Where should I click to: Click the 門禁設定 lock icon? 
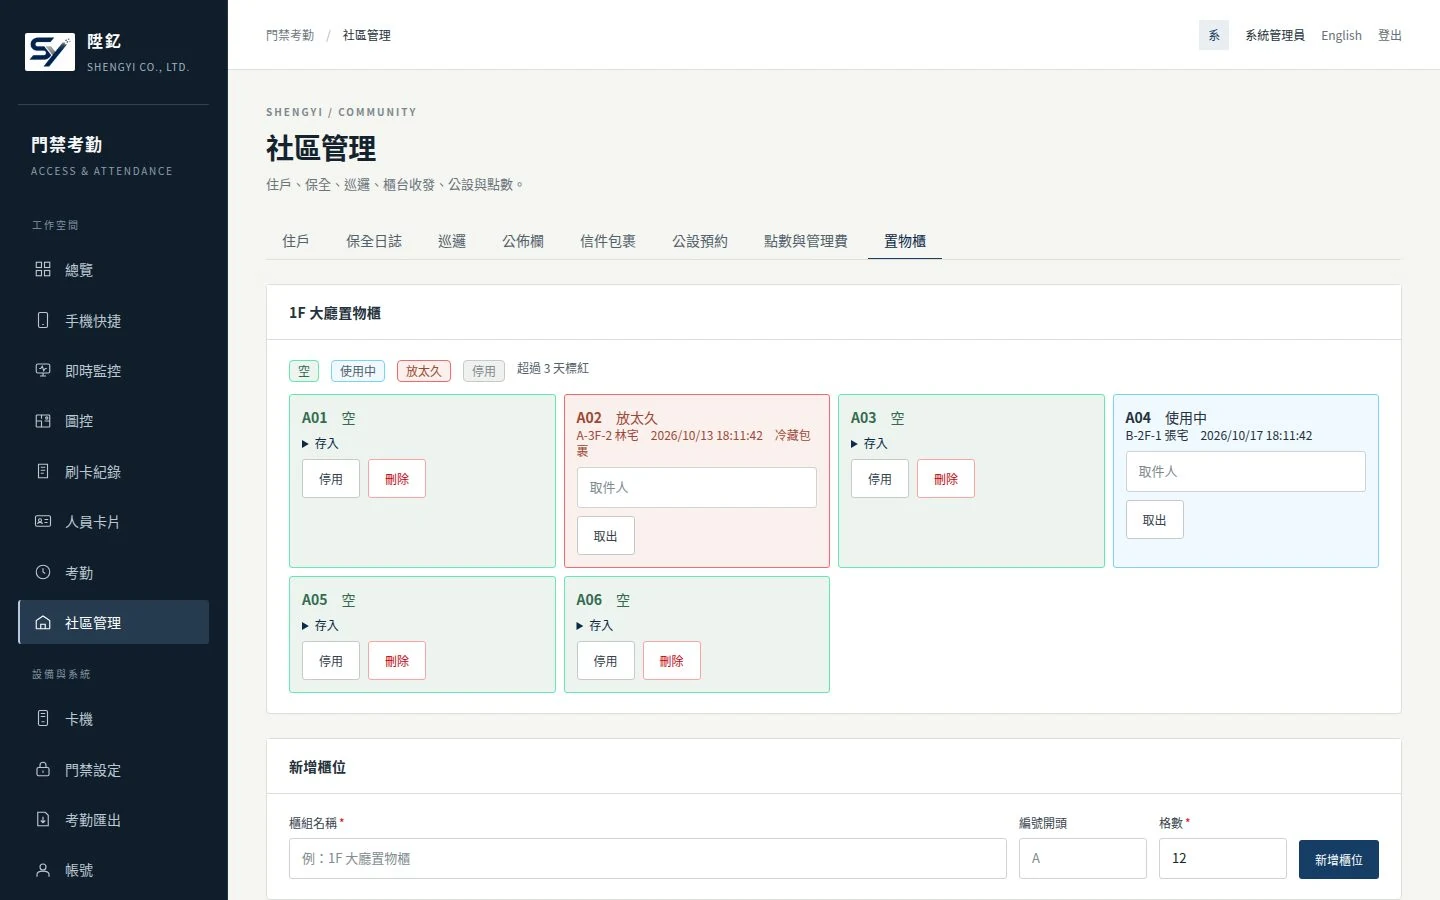click(x=43, y=769)
